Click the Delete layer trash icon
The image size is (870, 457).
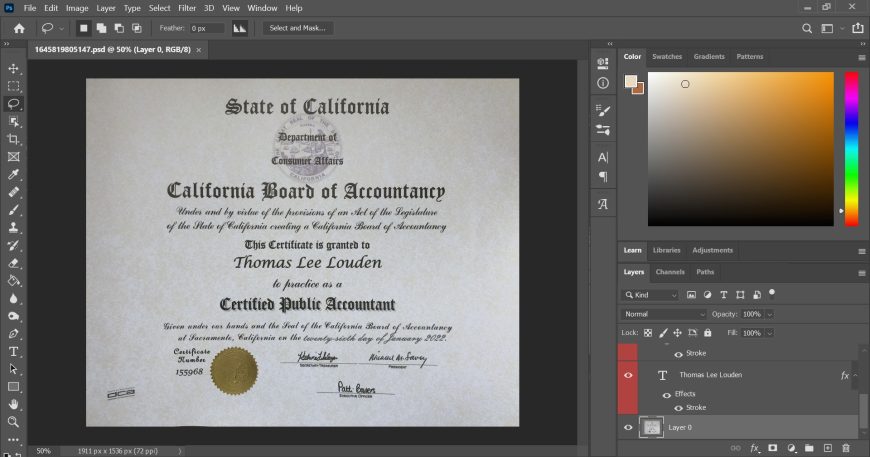click(x=846, y=448)
